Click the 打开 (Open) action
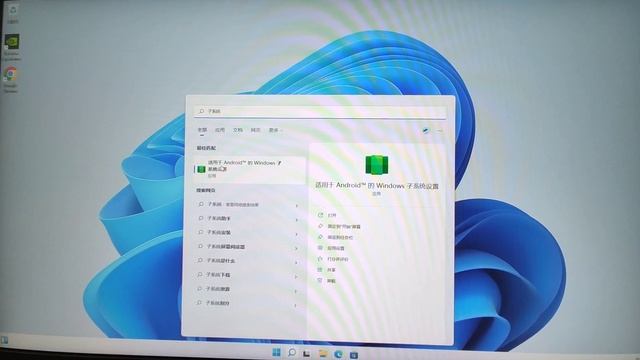Image resolution: width=640 pixels, height=360 pixels. click(x=331, y=215)
